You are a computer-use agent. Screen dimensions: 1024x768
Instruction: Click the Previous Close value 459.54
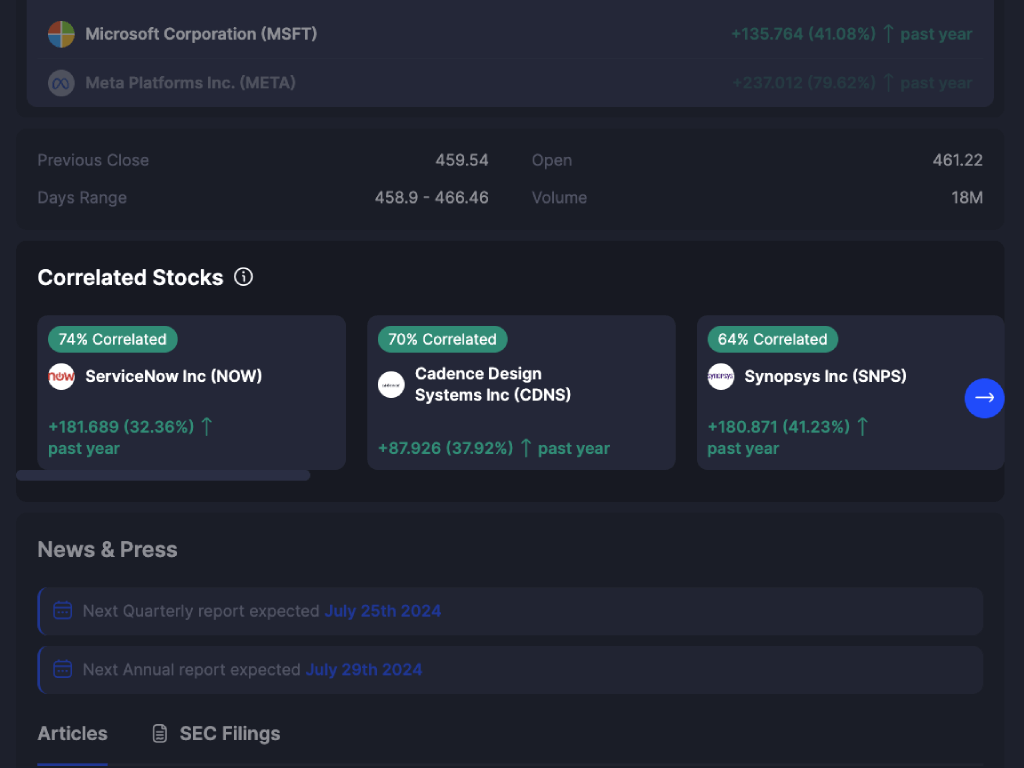coord(462,160)
